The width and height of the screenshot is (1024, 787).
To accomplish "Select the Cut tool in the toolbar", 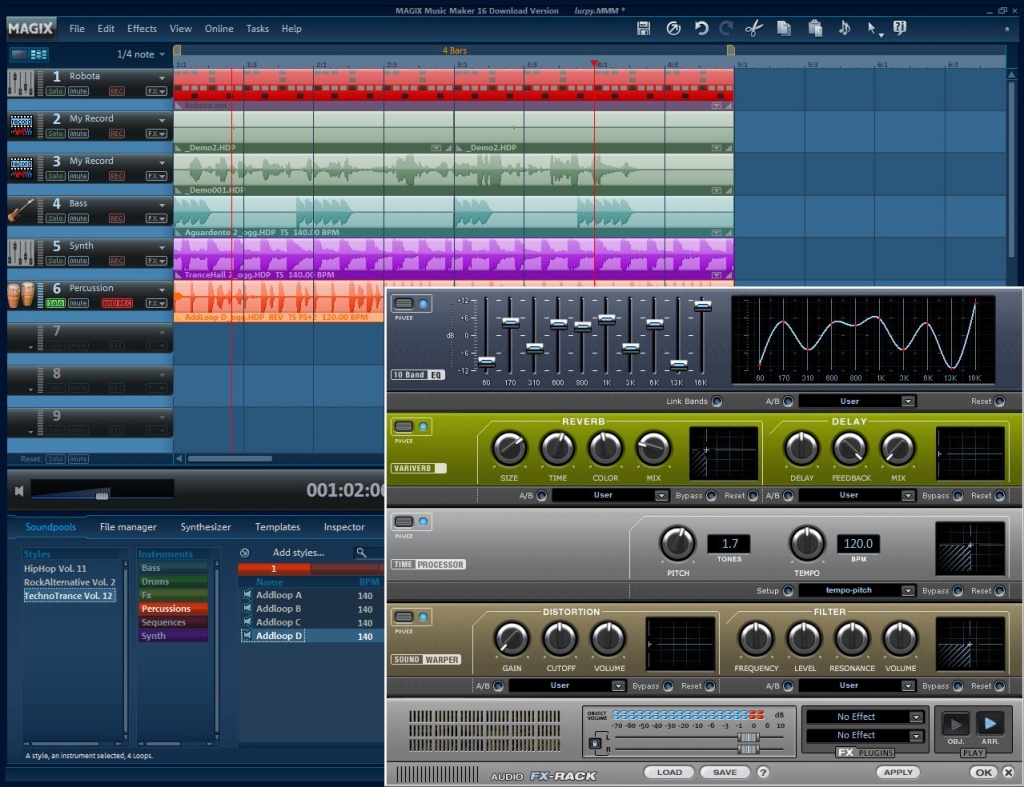I will (756, 28).
